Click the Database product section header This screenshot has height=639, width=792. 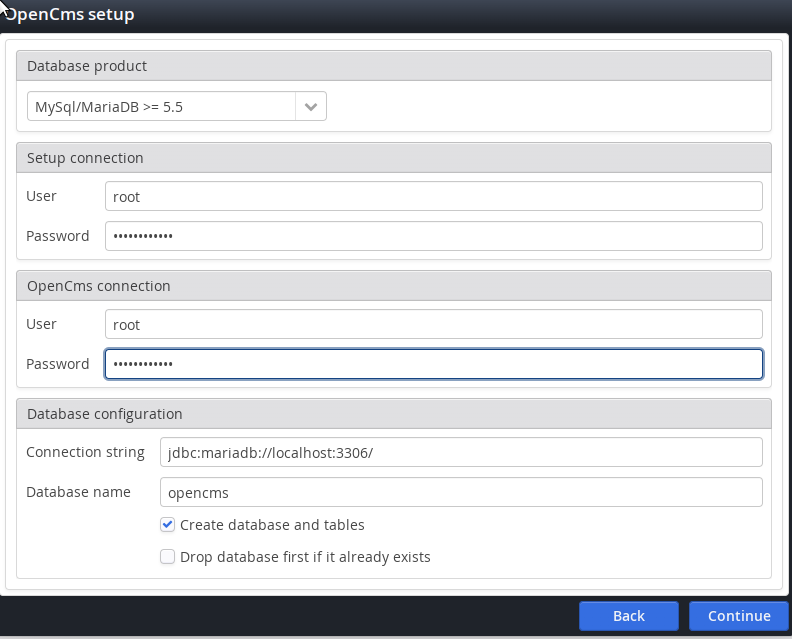(x=394, y=66)
